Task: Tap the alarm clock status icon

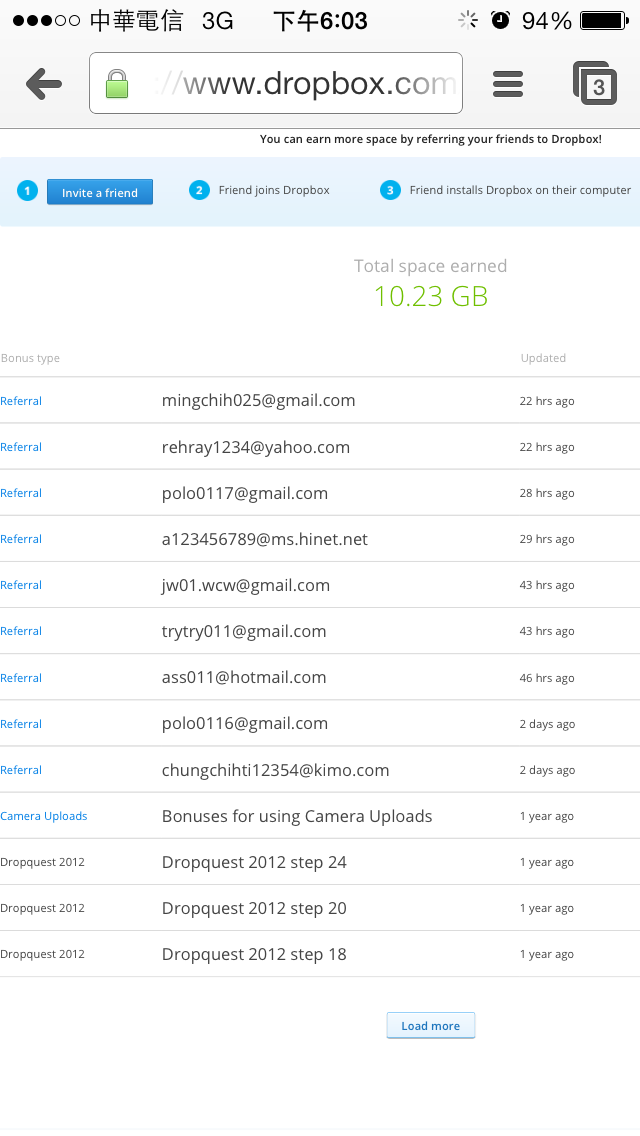Action: (500, 20)
